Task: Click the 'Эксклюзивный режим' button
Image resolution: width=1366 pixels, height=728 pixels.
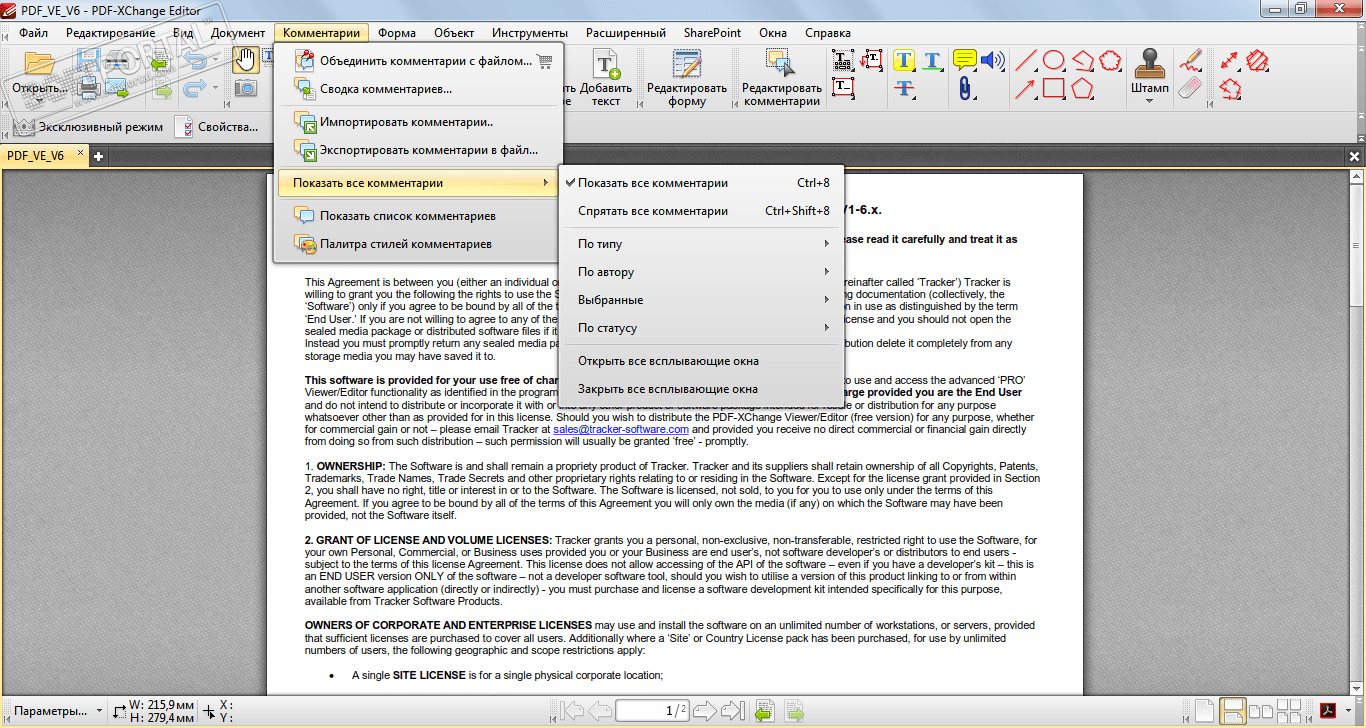Action: click(88, 127)
